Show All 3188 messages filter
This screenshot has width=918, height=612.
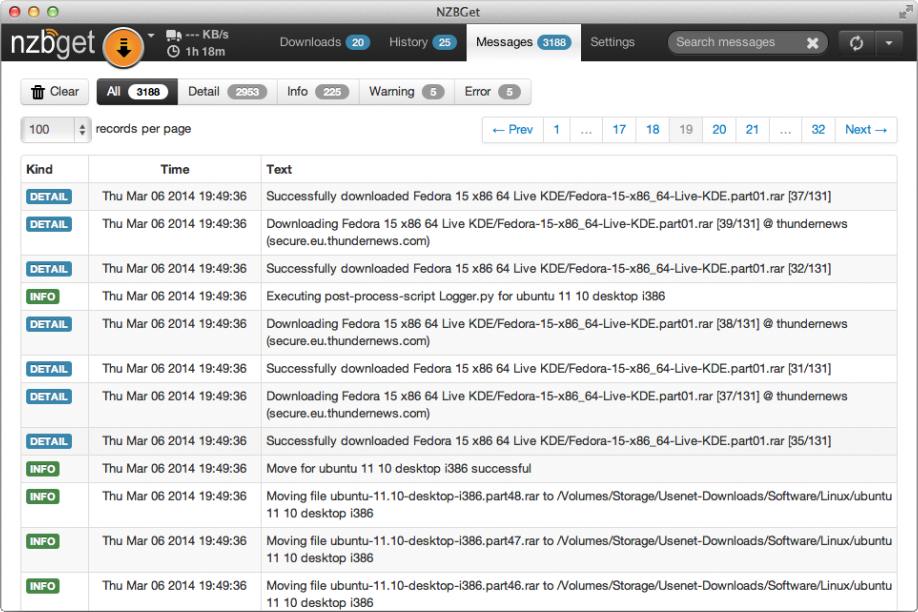tap(137, 92)
